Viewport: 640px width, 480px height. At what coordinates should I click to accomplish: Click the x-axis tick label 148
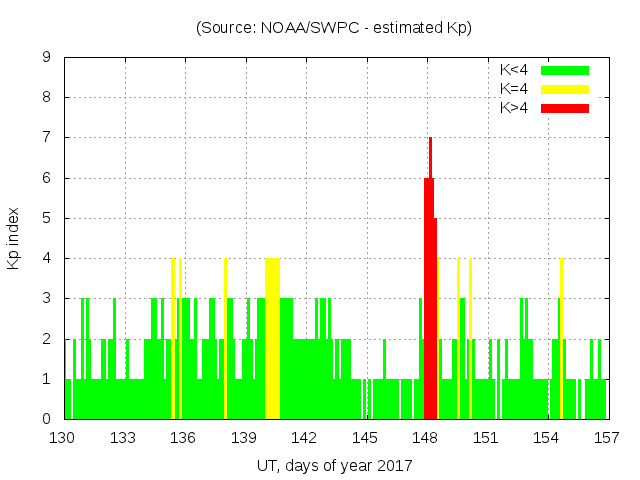tap(425, 437)
